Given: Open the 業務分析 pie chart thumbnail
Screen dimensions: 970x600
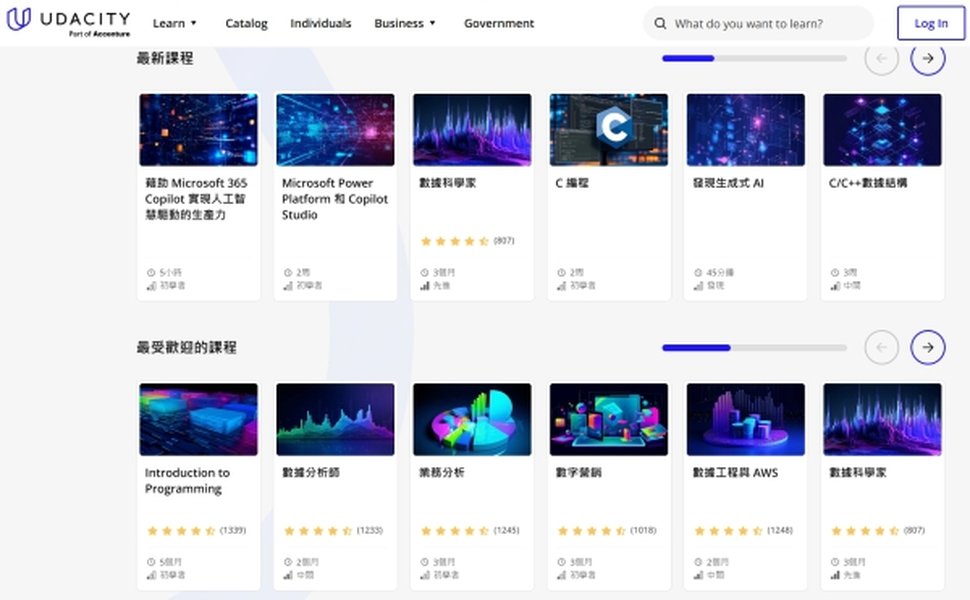Looking at the screenshot, I should (472, 419).
